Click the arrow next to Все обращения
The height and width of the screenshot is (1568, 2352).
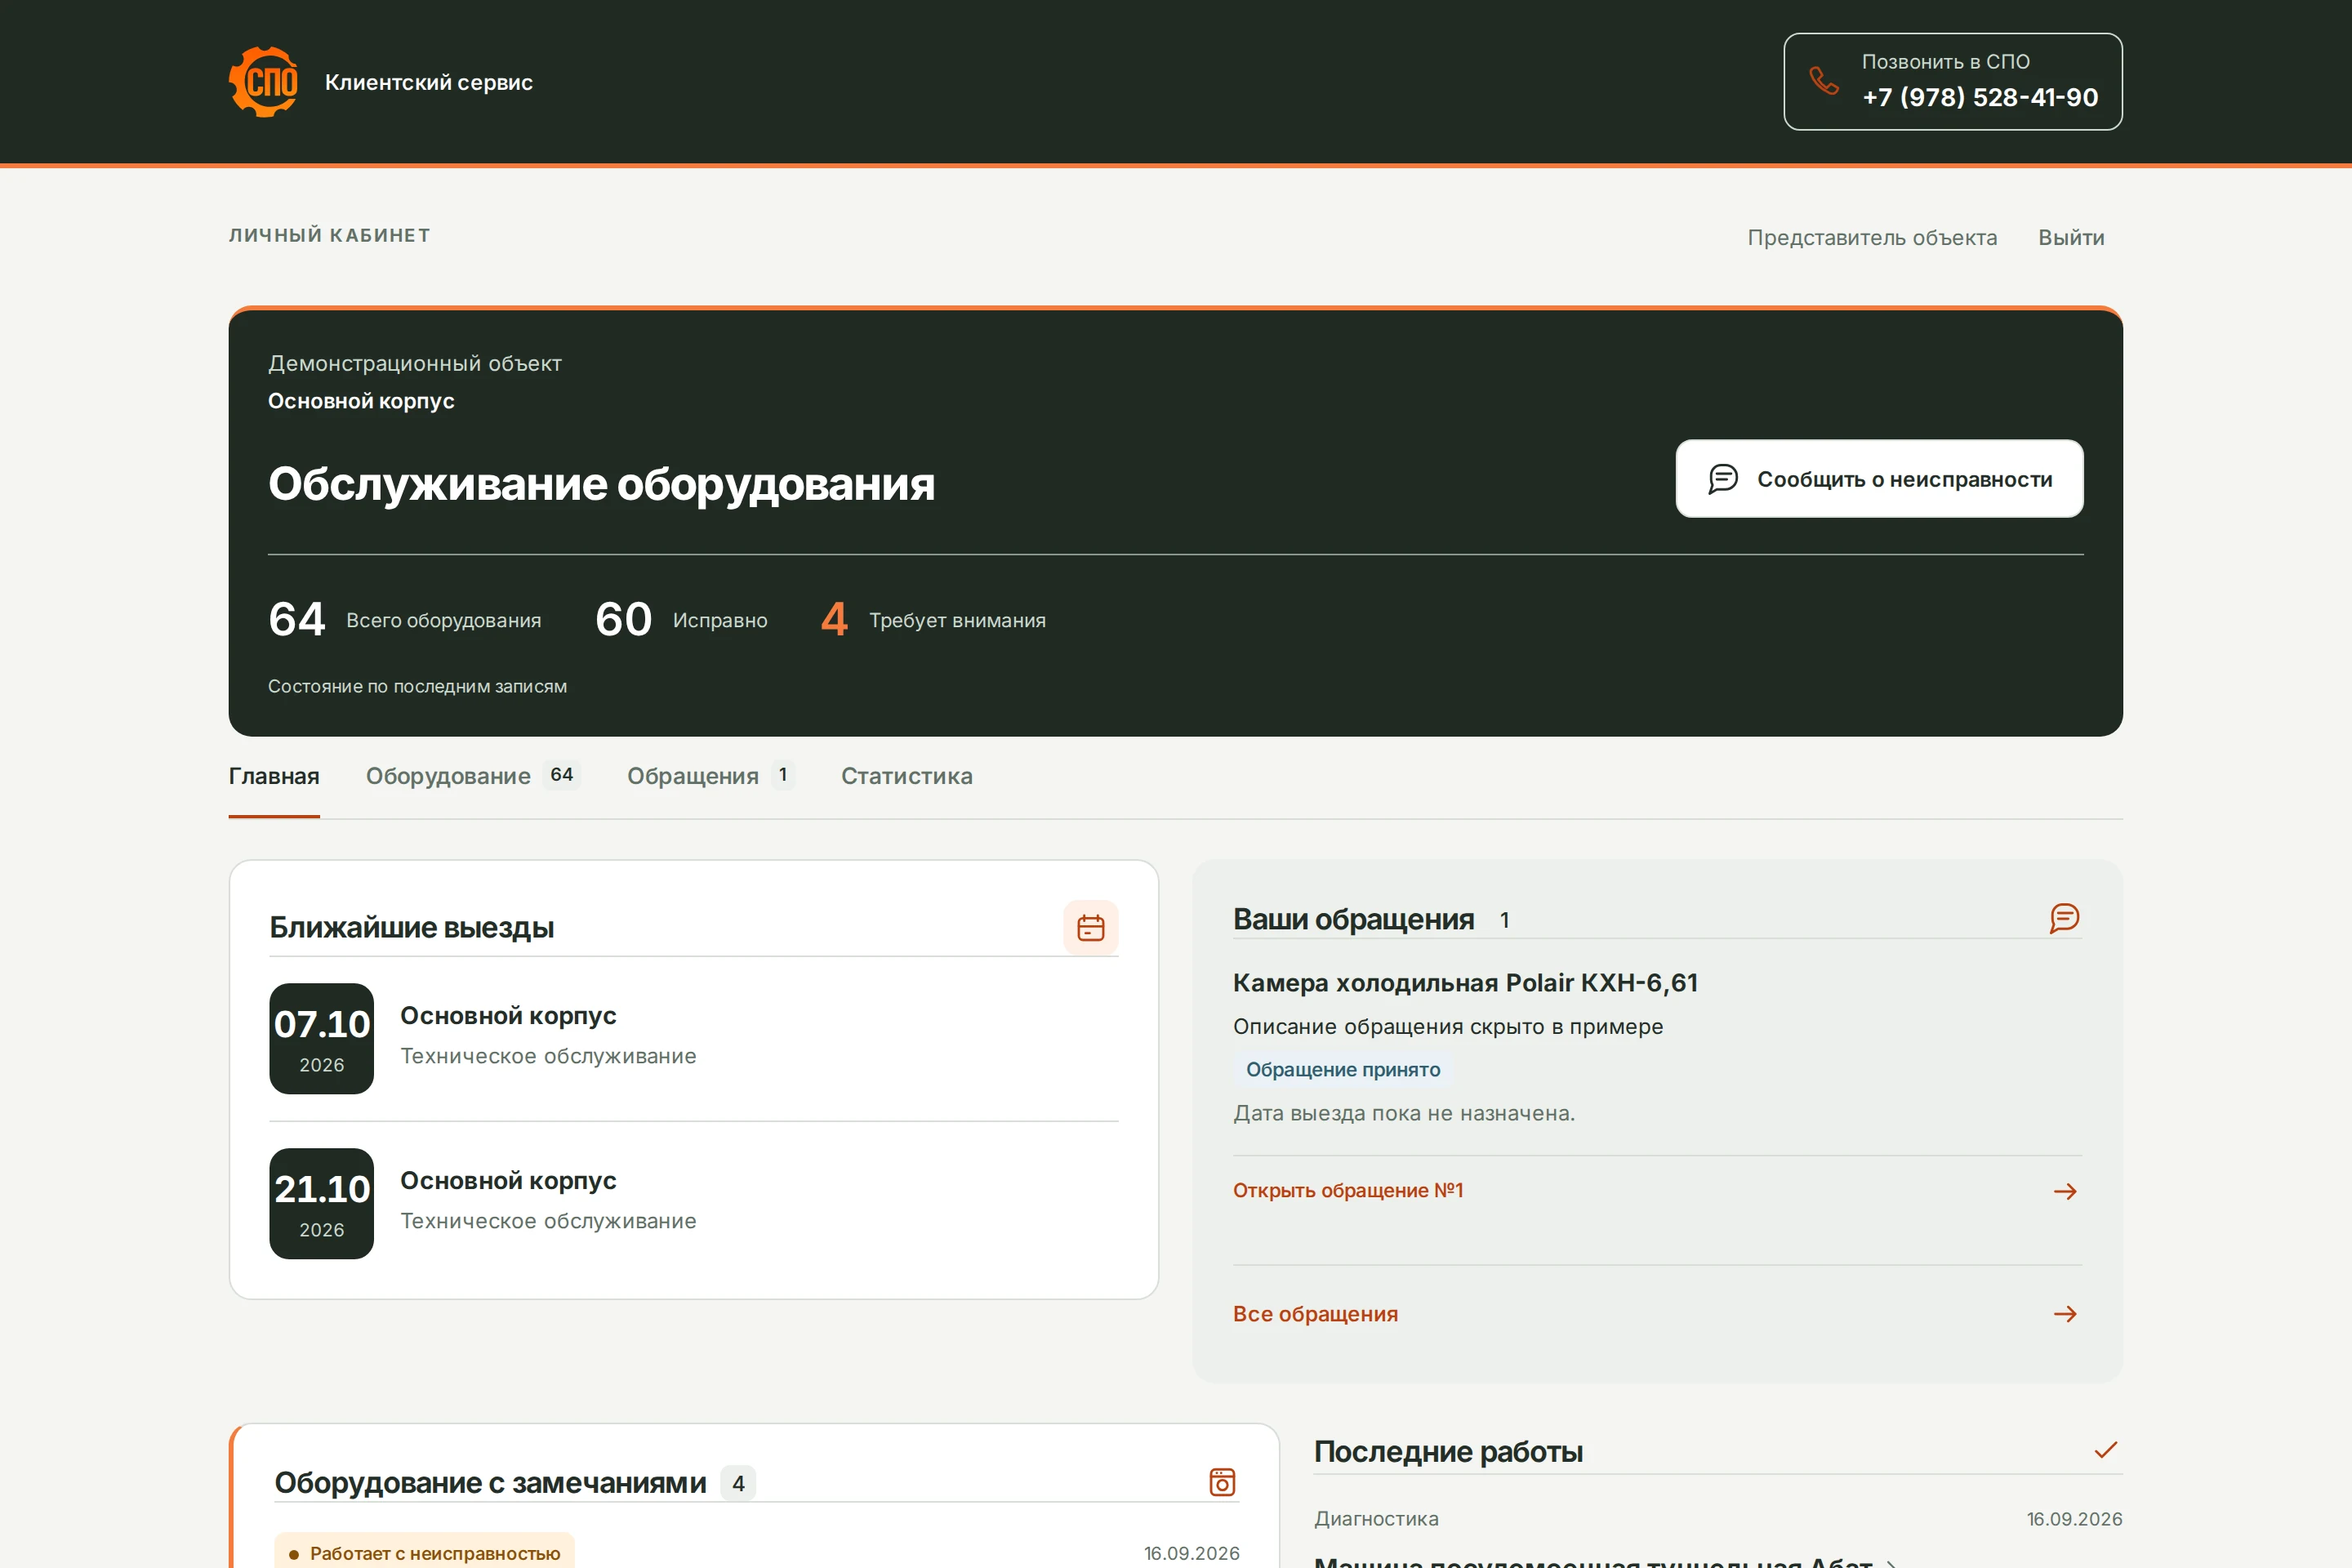[x=2065, y=1314]
